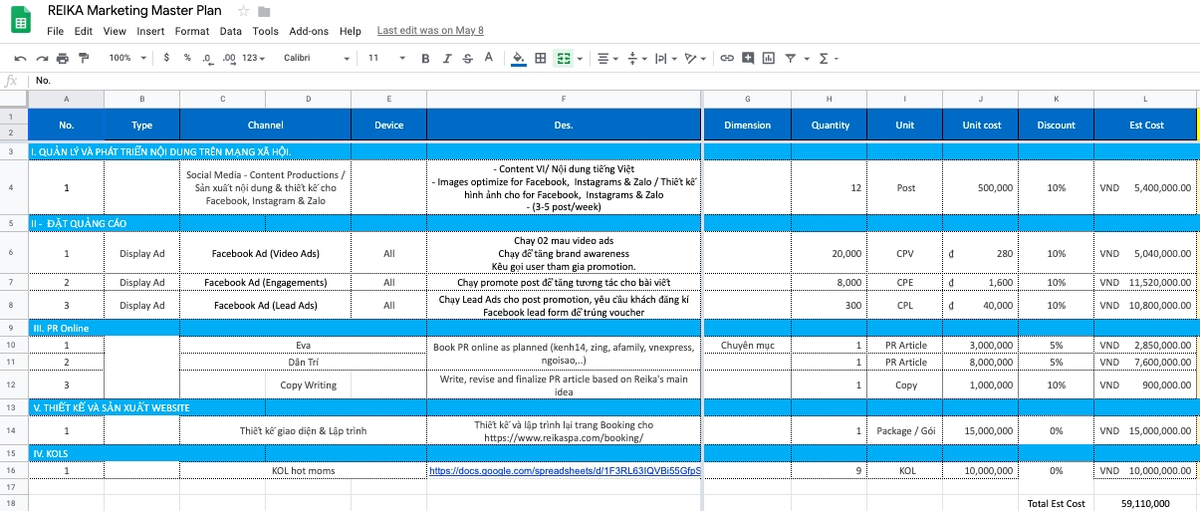Image resolution: width=1200 pixels, height=511 pixels.
Task: Insert a comment from the toolbar
Action: [x=747, y=58]
